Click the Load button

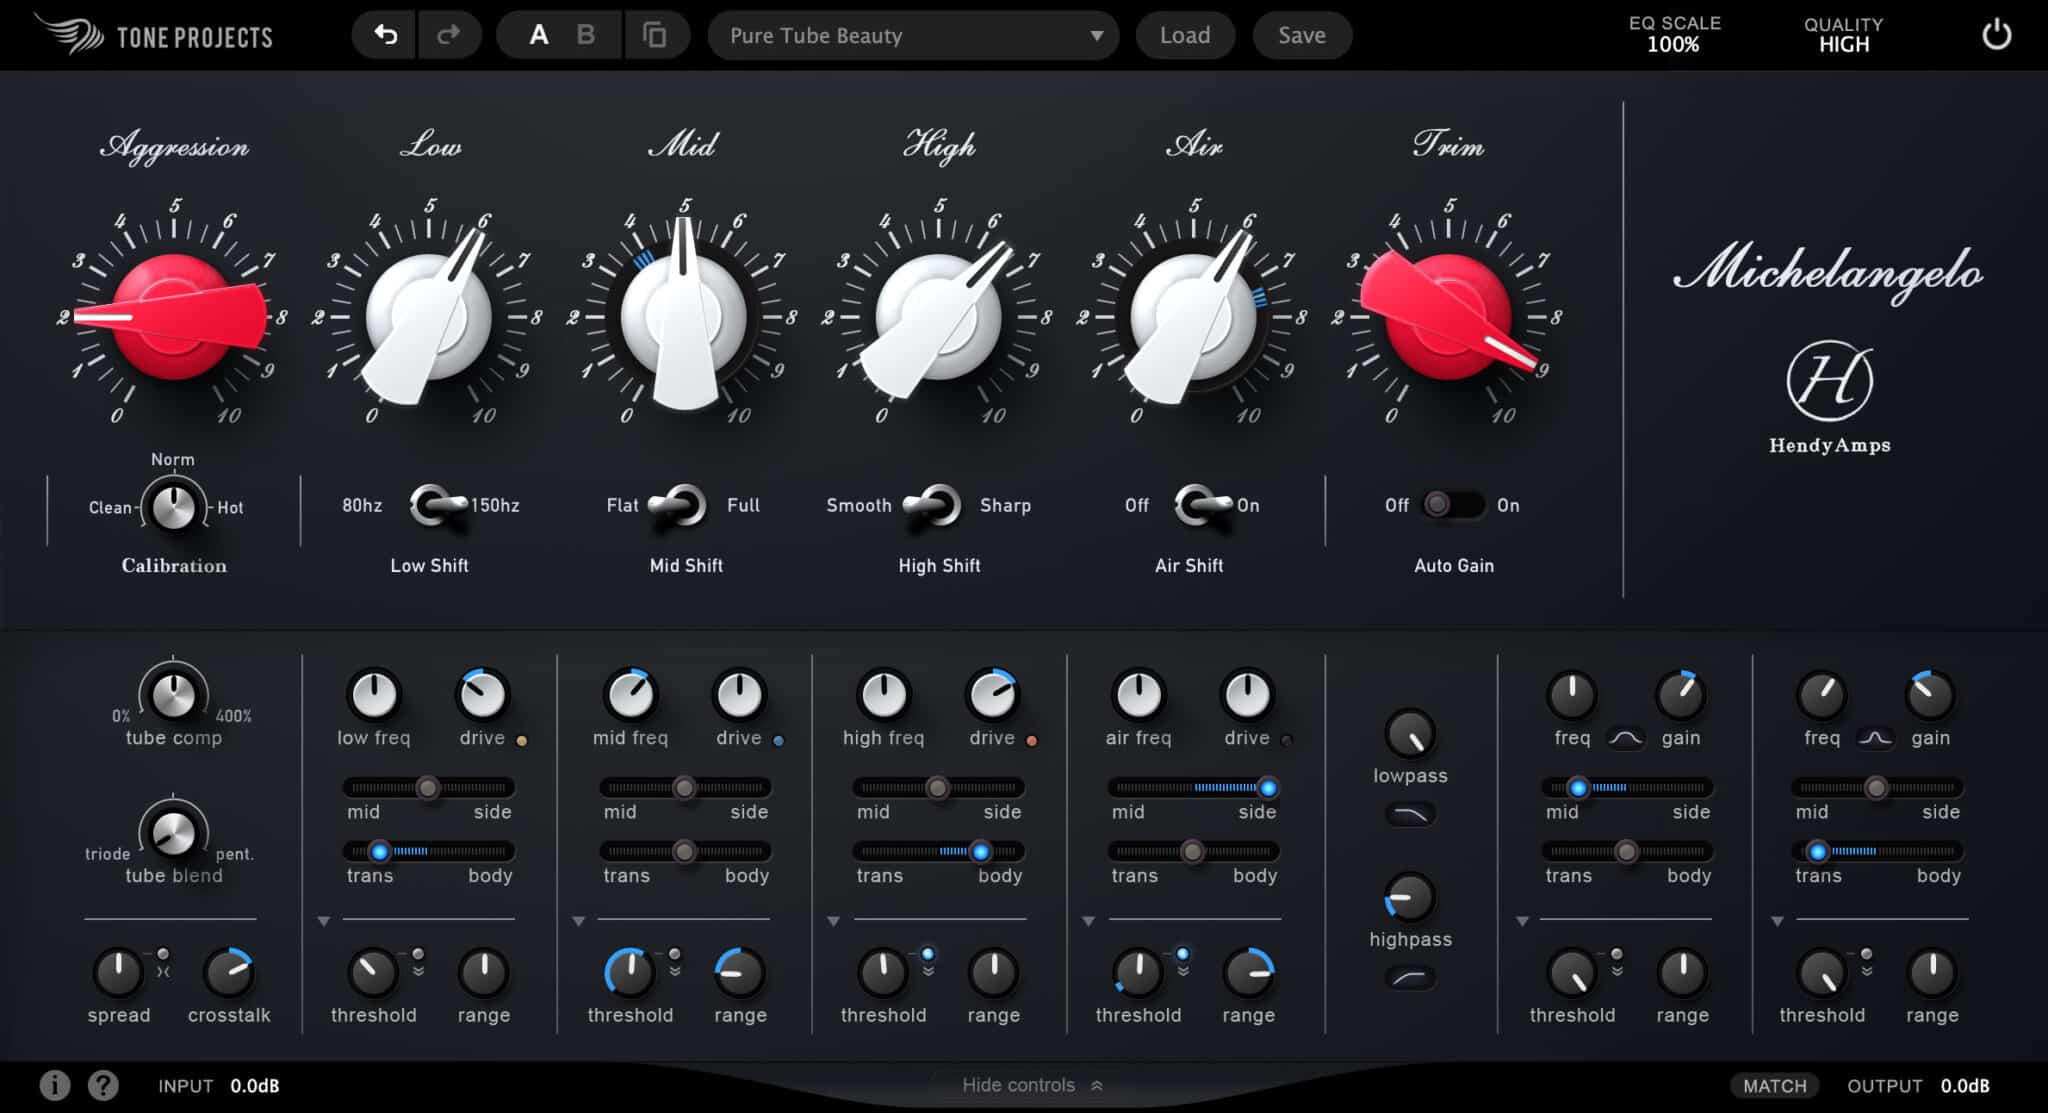coord(1185,34)
